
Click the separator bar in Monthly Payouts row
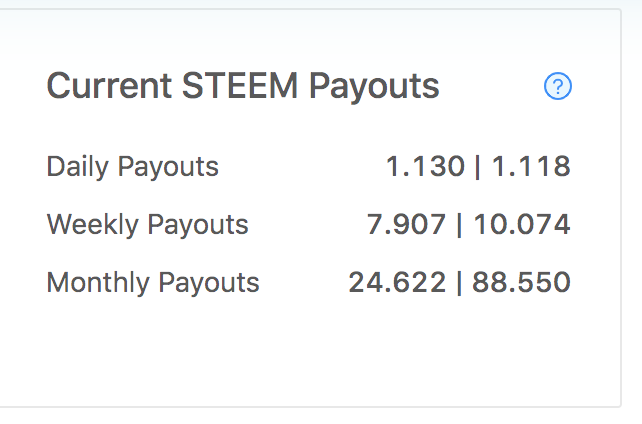(459, 283)
